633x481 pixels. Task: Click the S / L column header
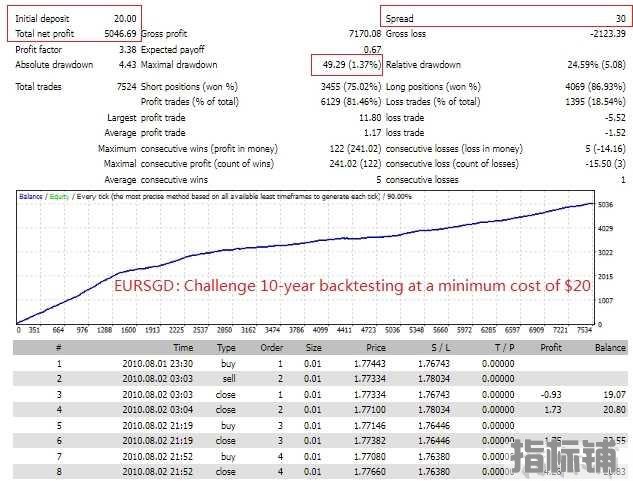440,348
